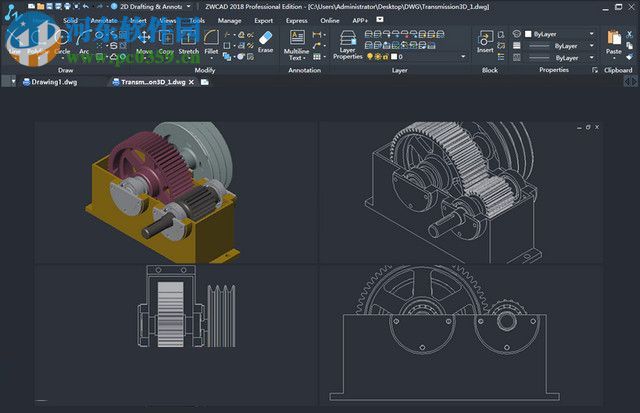640x413 pixels.
Task: Click the Insert block tool
Action: [485, 42]
